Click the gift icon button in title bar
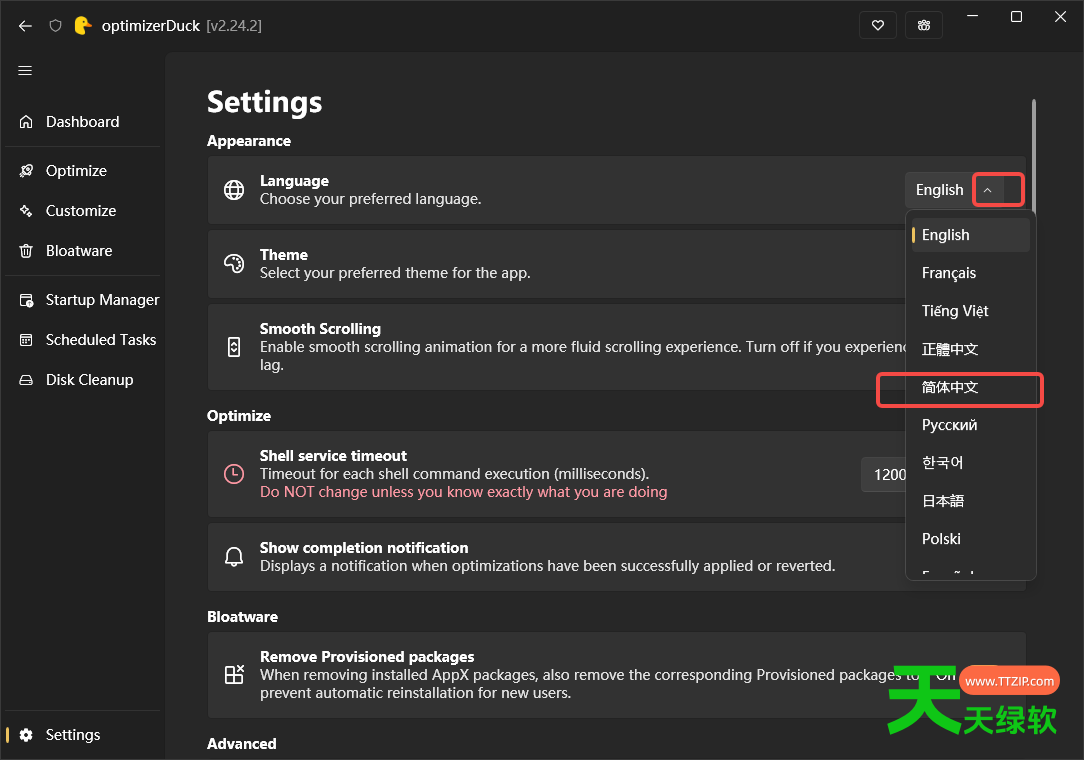 [x=924, y=26]
